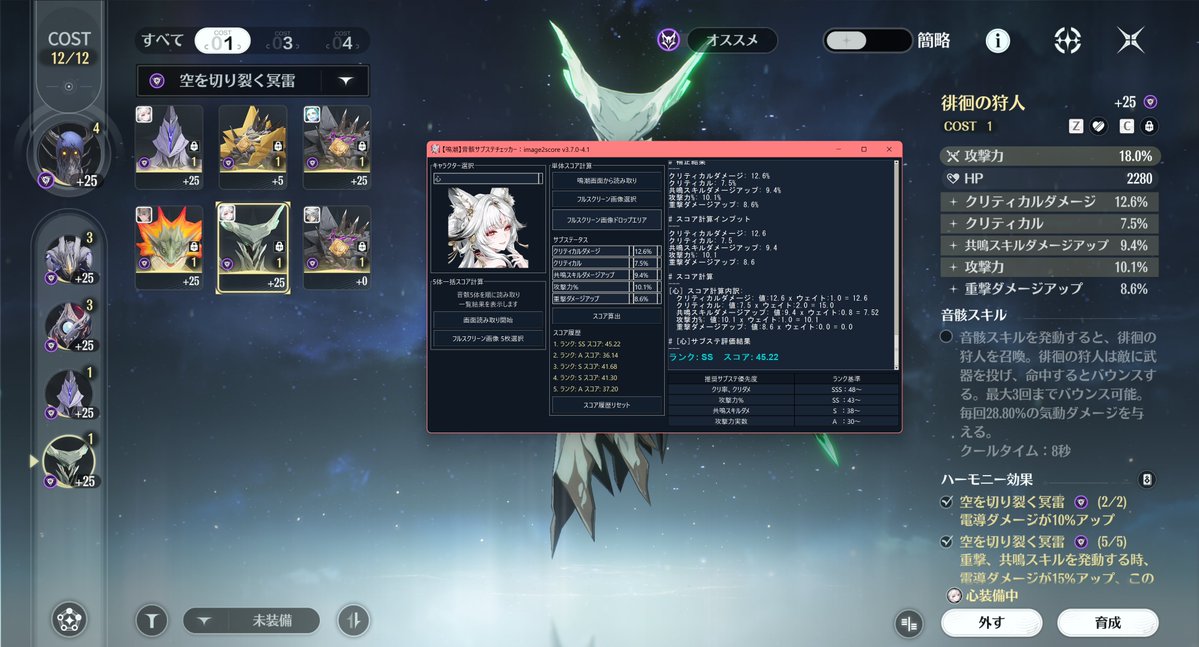1199x647 pixels.
Task: Open the 共鳴スキルダメージアップ substat combo box
Action: [591, 275]
